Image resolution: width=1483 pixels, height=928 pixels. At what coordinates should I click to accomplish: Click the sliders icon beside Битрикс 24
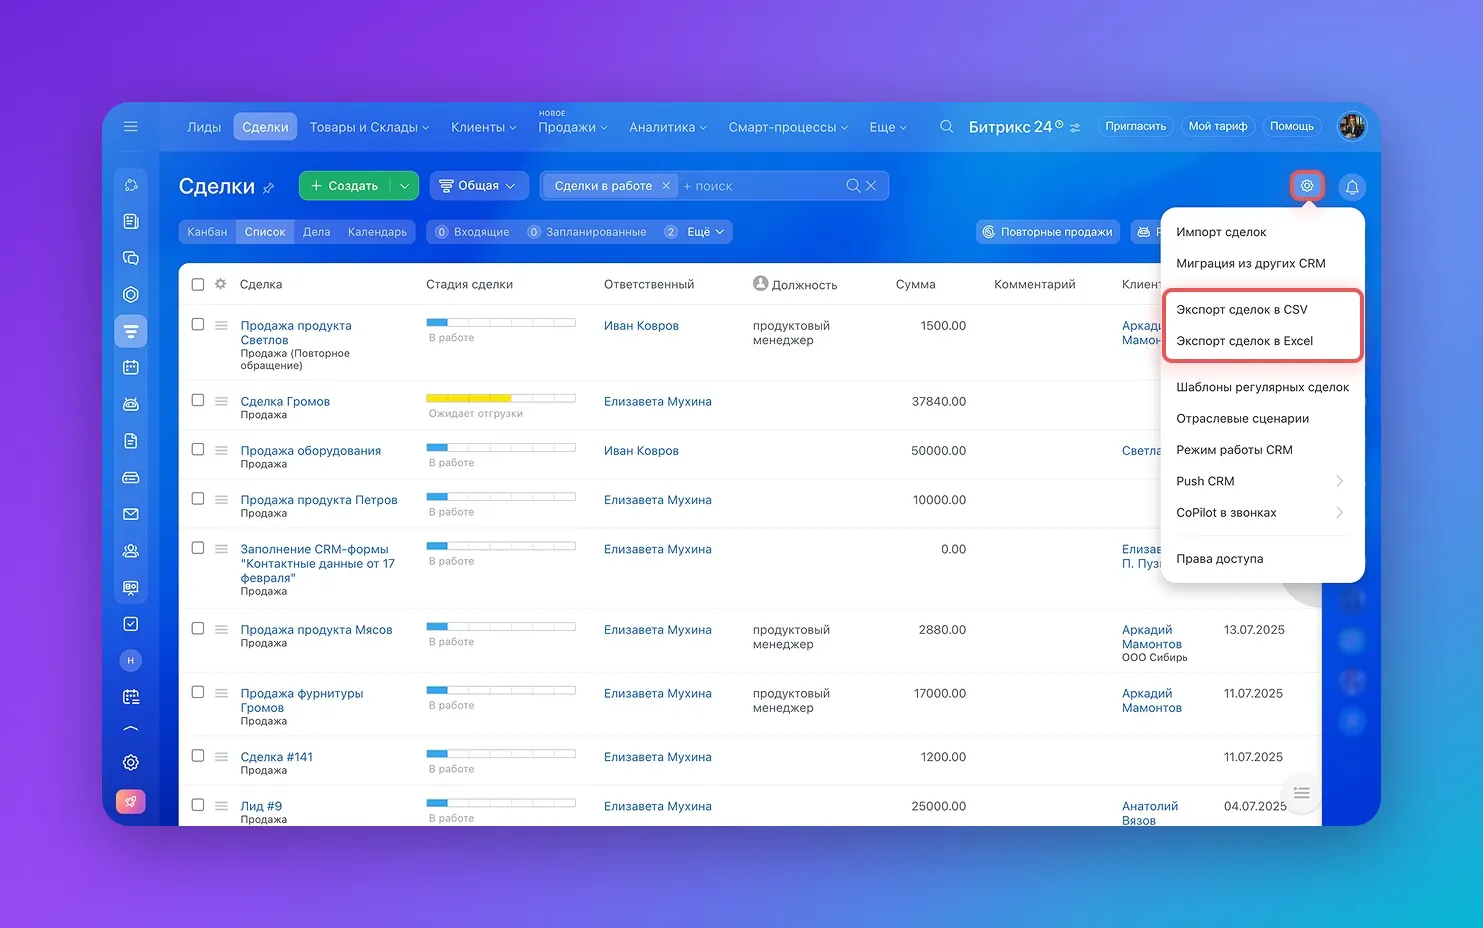click(1075, 128)
